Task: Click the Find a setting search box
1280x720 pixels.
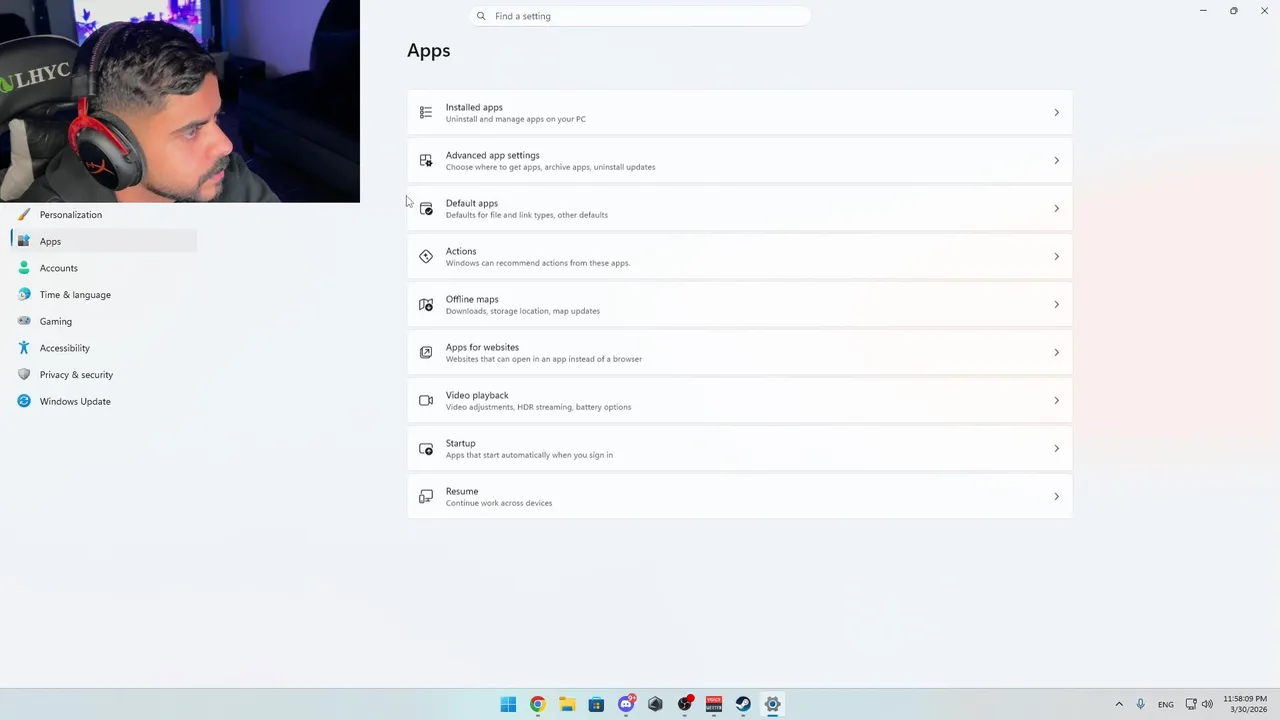Action: click(x=640, y=16)
